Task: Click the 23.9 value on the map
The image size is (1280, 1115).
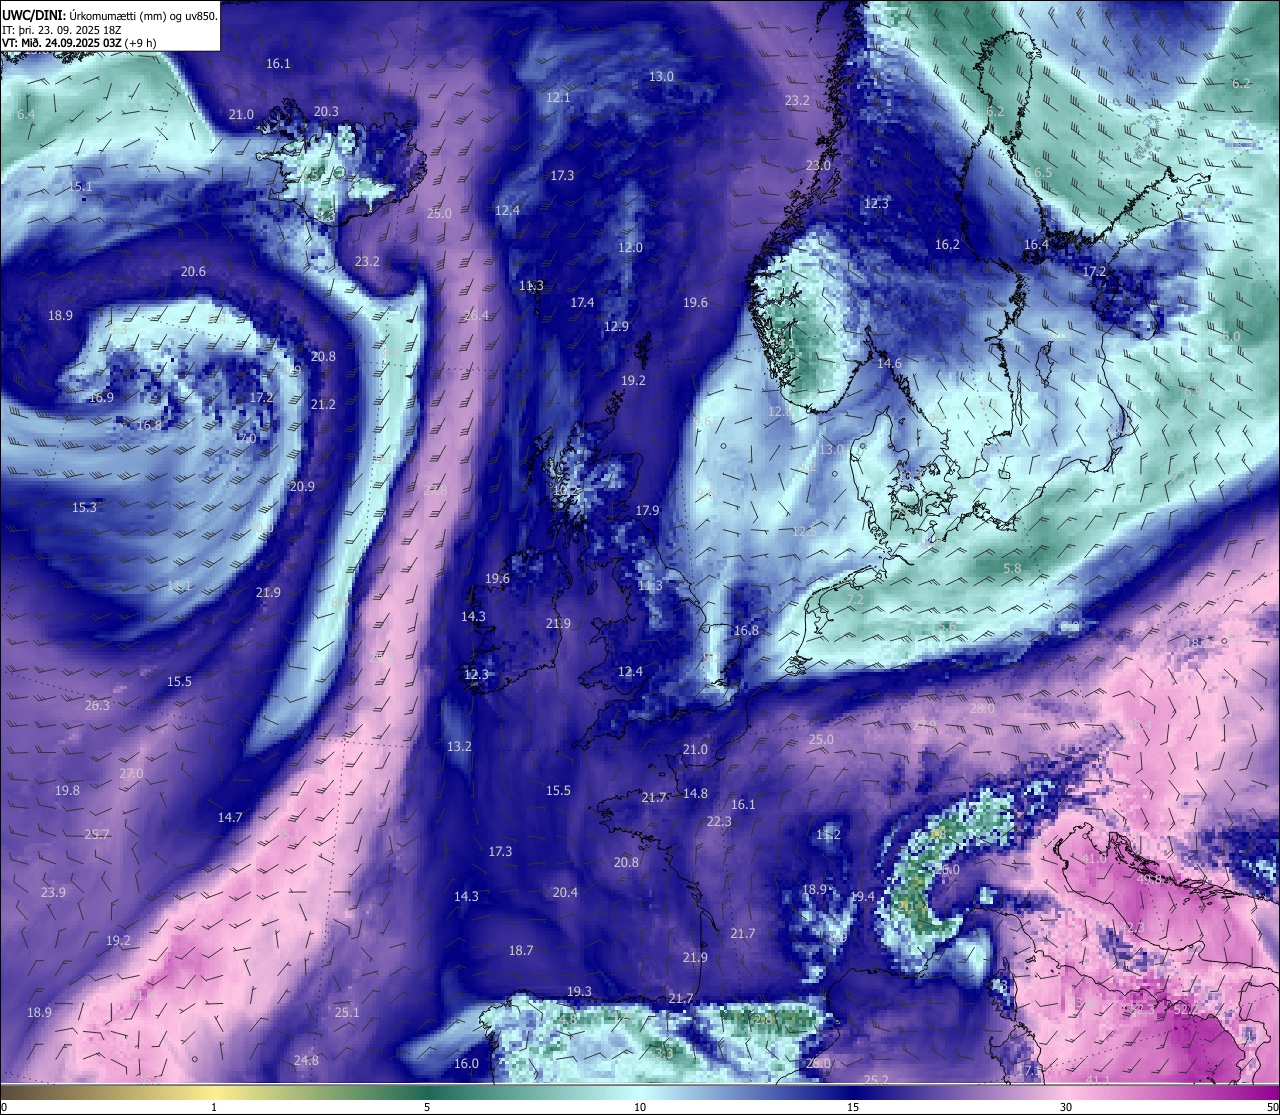Action: (x=53, y=893)
